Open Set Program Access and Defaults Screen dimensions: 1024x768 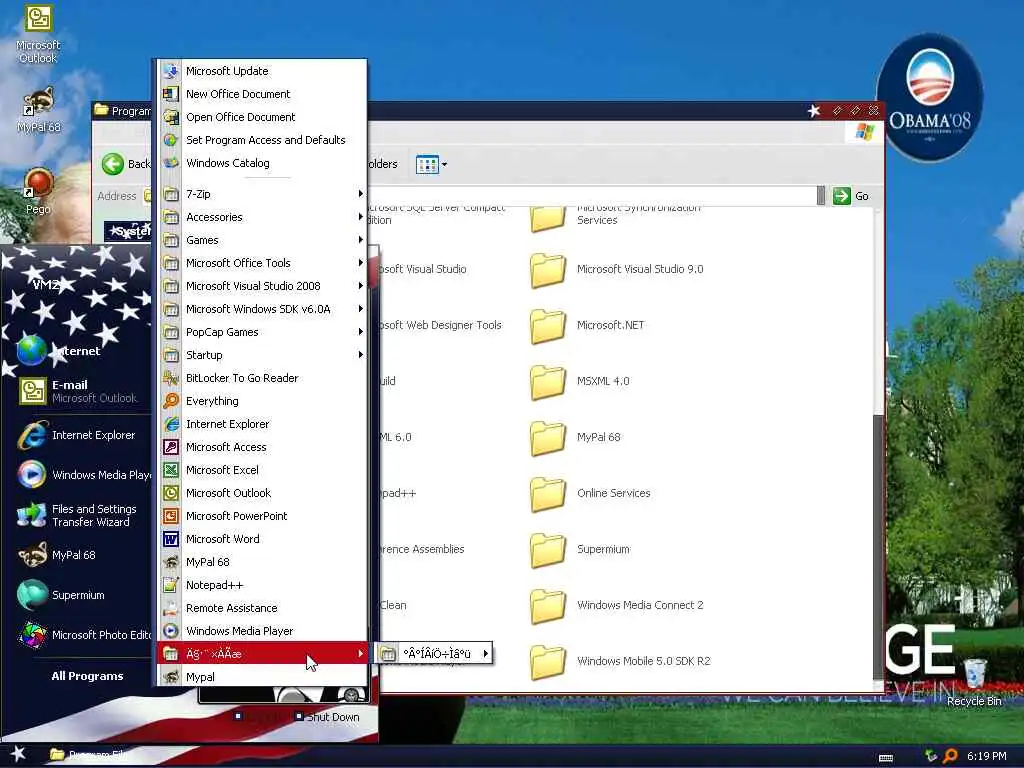pos(261,140)
